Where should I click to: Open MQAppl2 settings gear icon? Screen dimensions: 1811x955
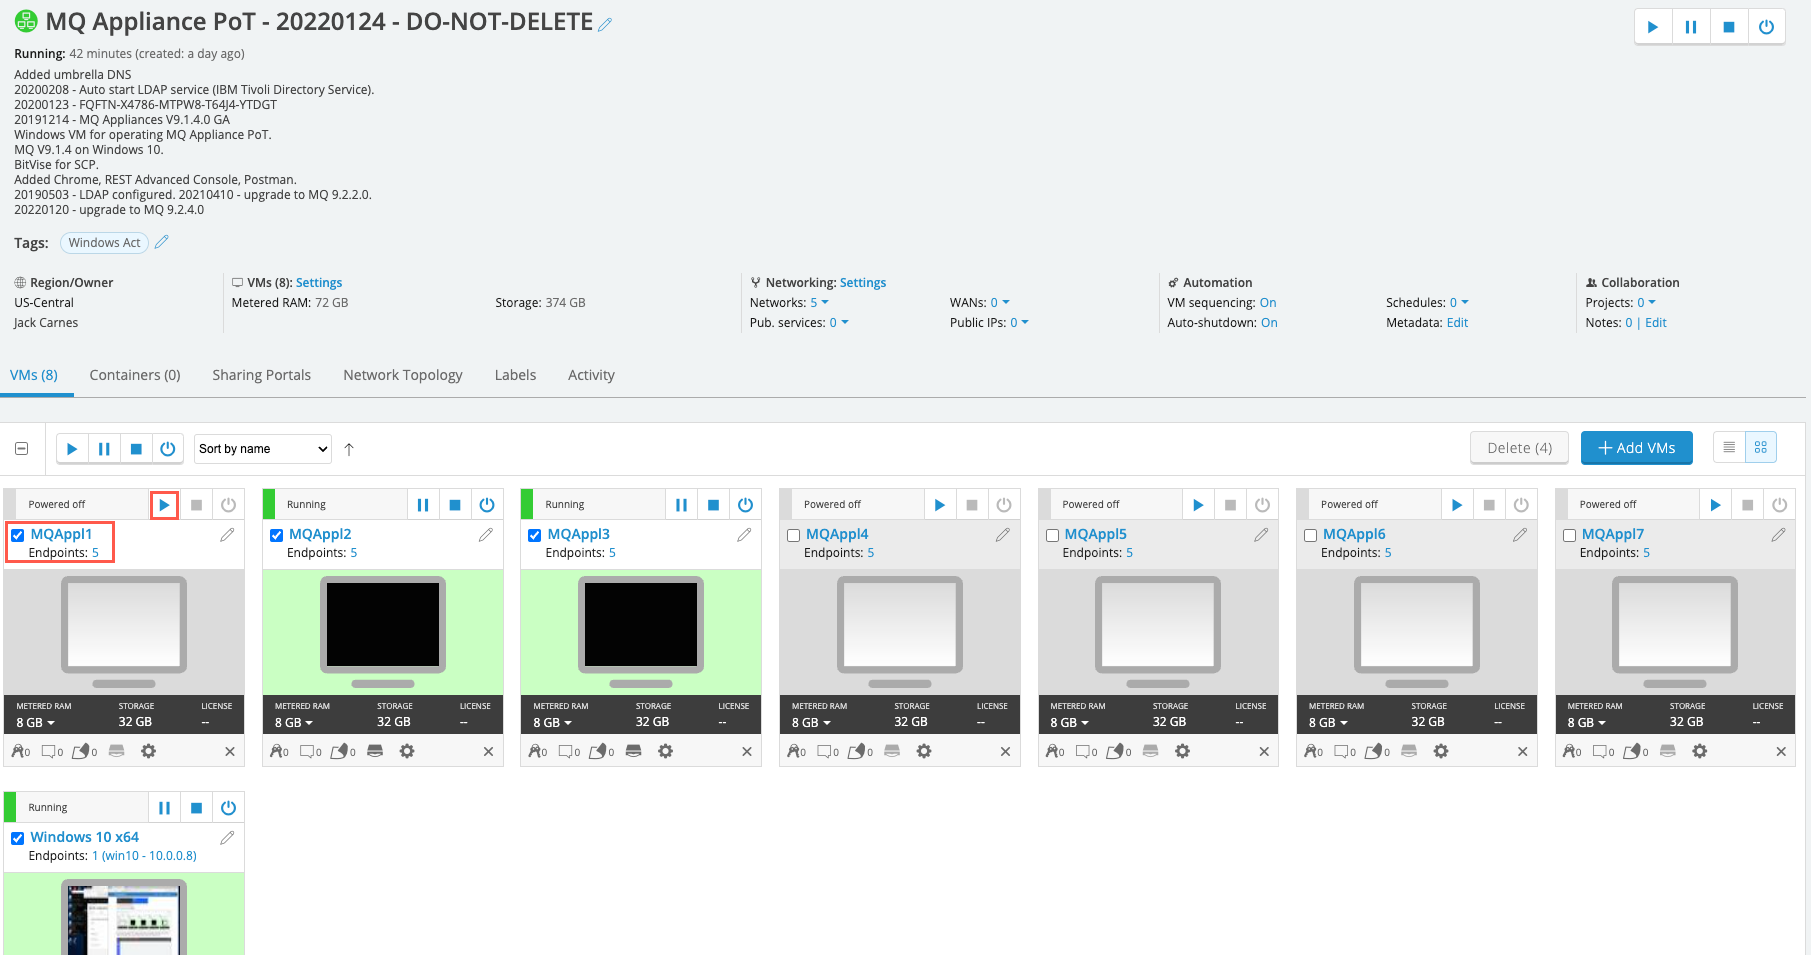point(407,751)
